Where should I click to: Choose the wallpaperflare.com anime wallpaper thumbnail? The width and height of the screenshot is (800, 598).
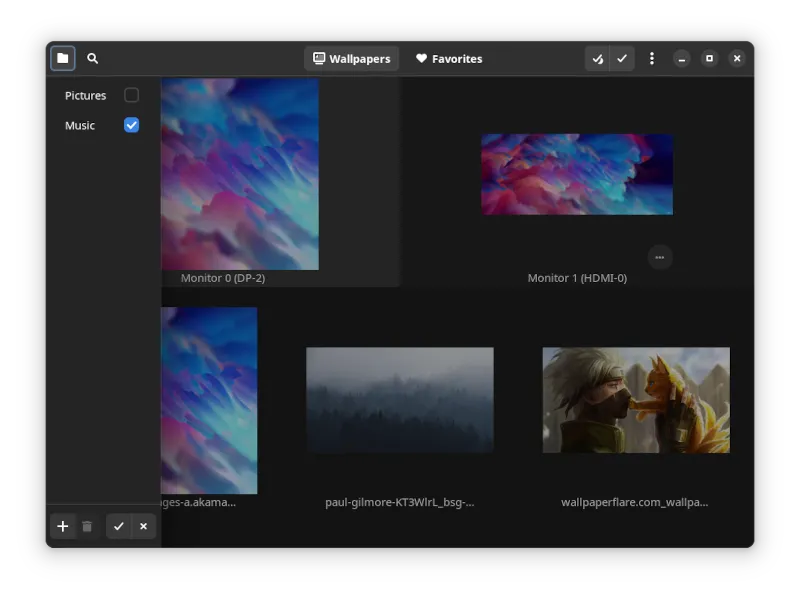636,400
